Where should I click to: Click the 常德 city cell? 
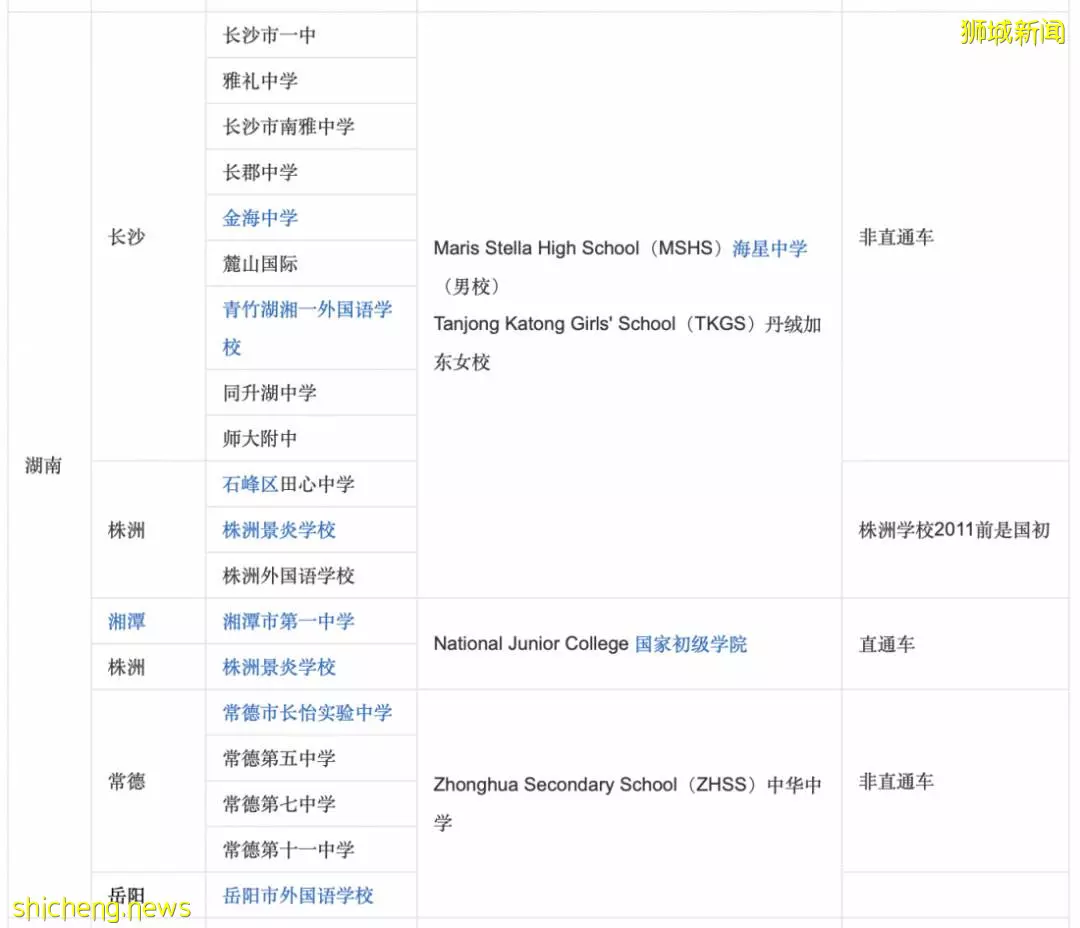(x=149, y=781)
